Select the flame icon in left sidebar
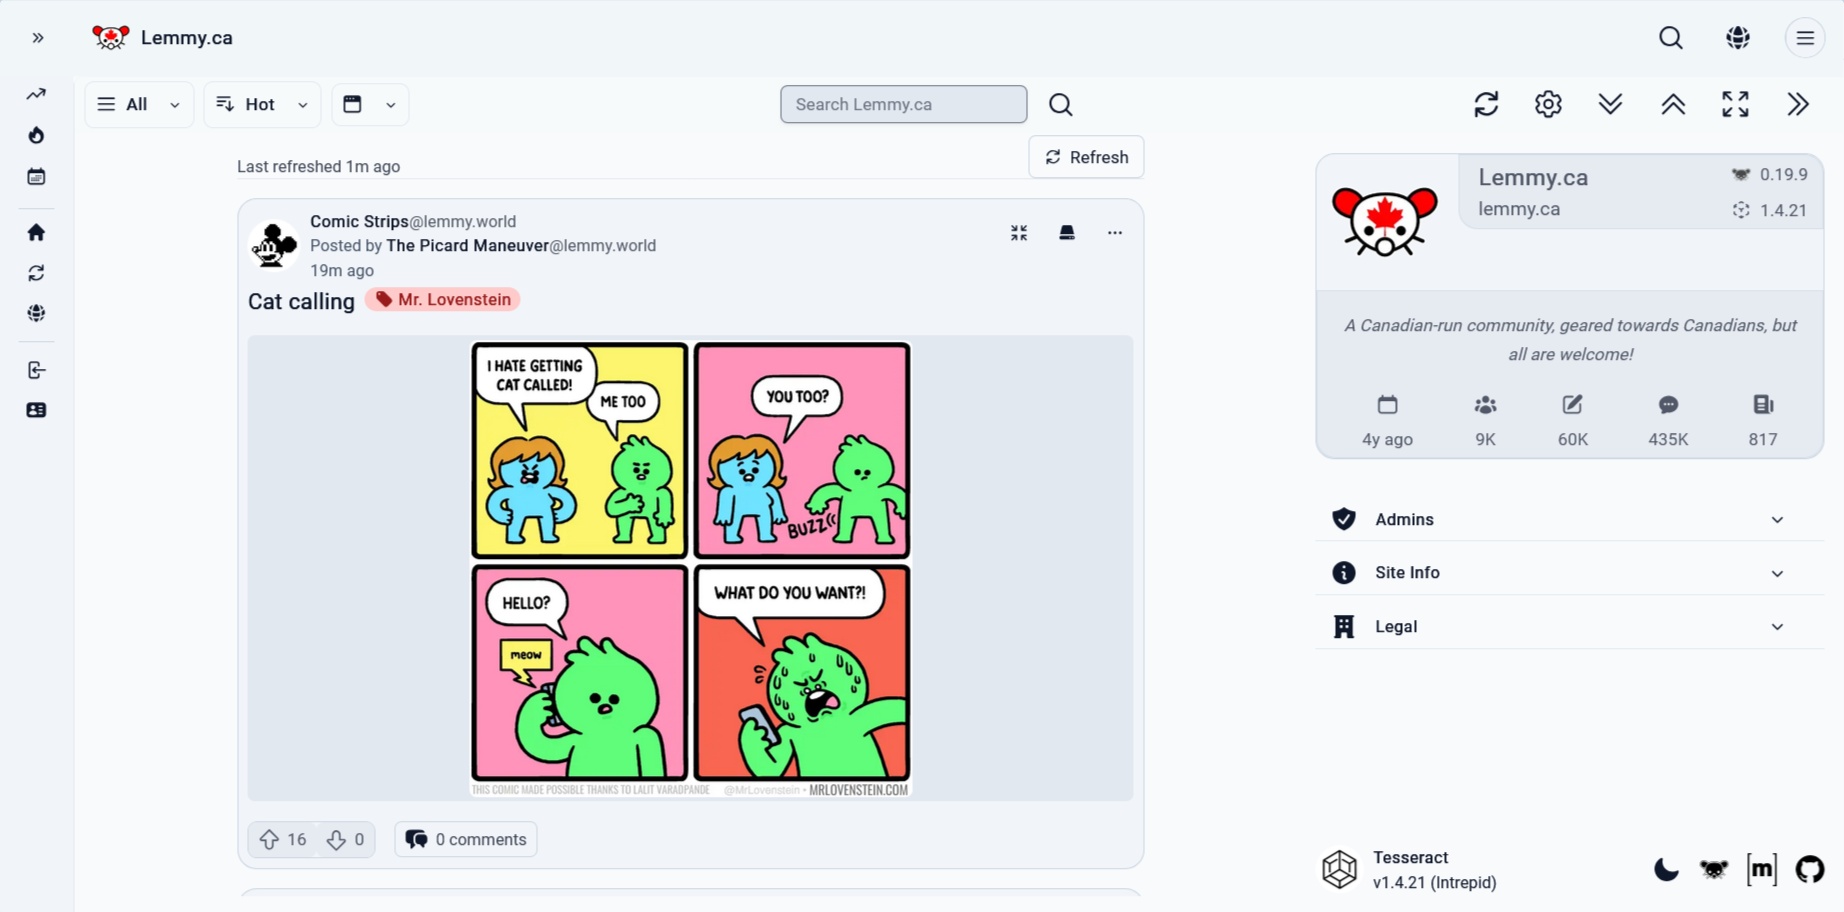Image resolution: width=1844 pixels, height=912 pixels. tap(36, 135)
